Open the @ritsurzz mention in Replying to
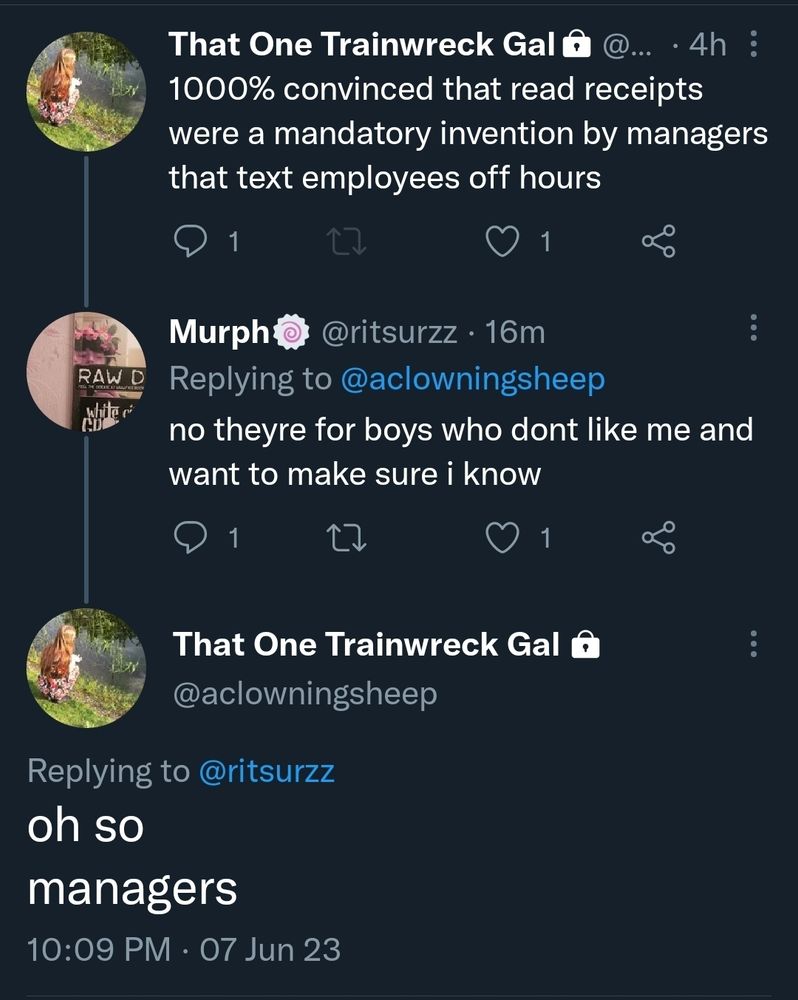798x1000 pixels. (x=267, y=771)
